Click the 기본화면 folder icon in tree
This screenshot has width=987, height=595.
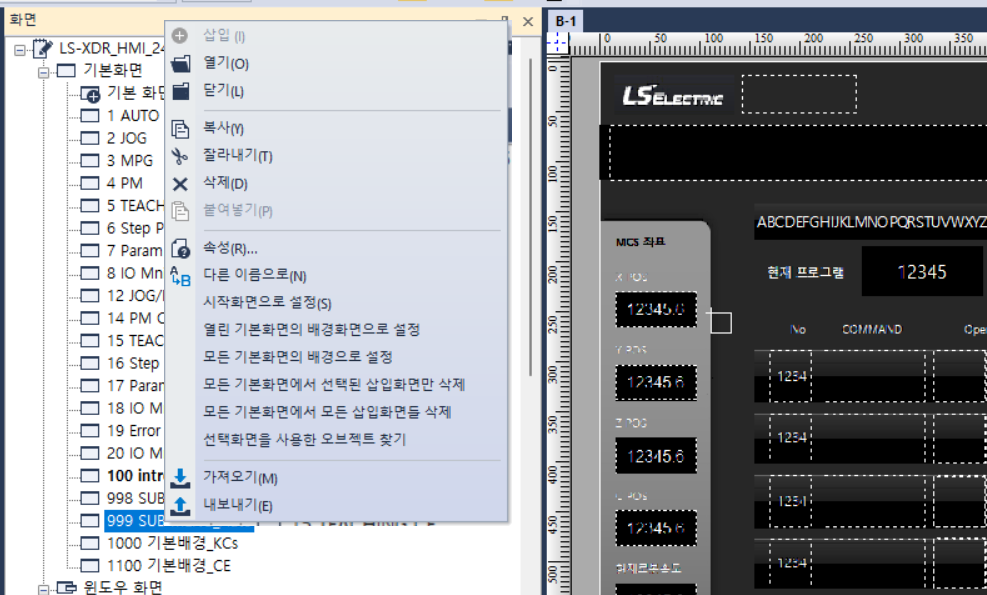pos(66,71)
